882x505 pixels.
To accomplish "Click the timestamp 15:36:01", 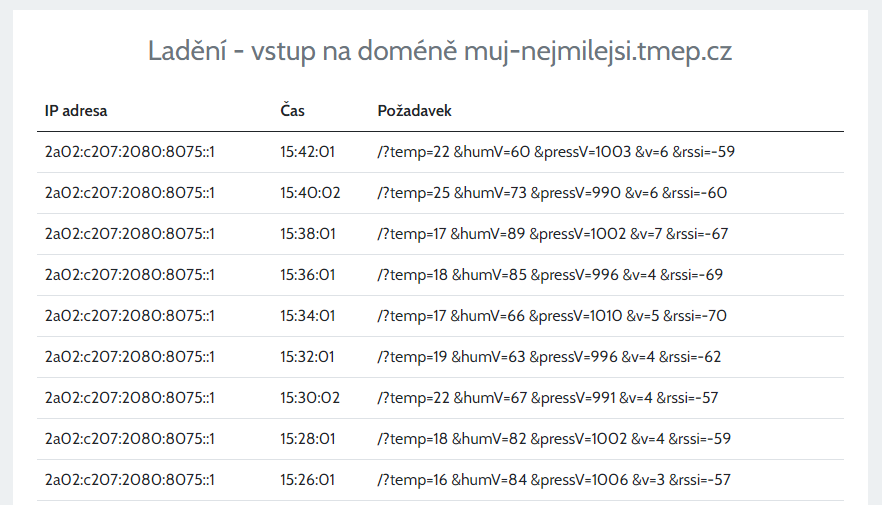I will point(308,275).
